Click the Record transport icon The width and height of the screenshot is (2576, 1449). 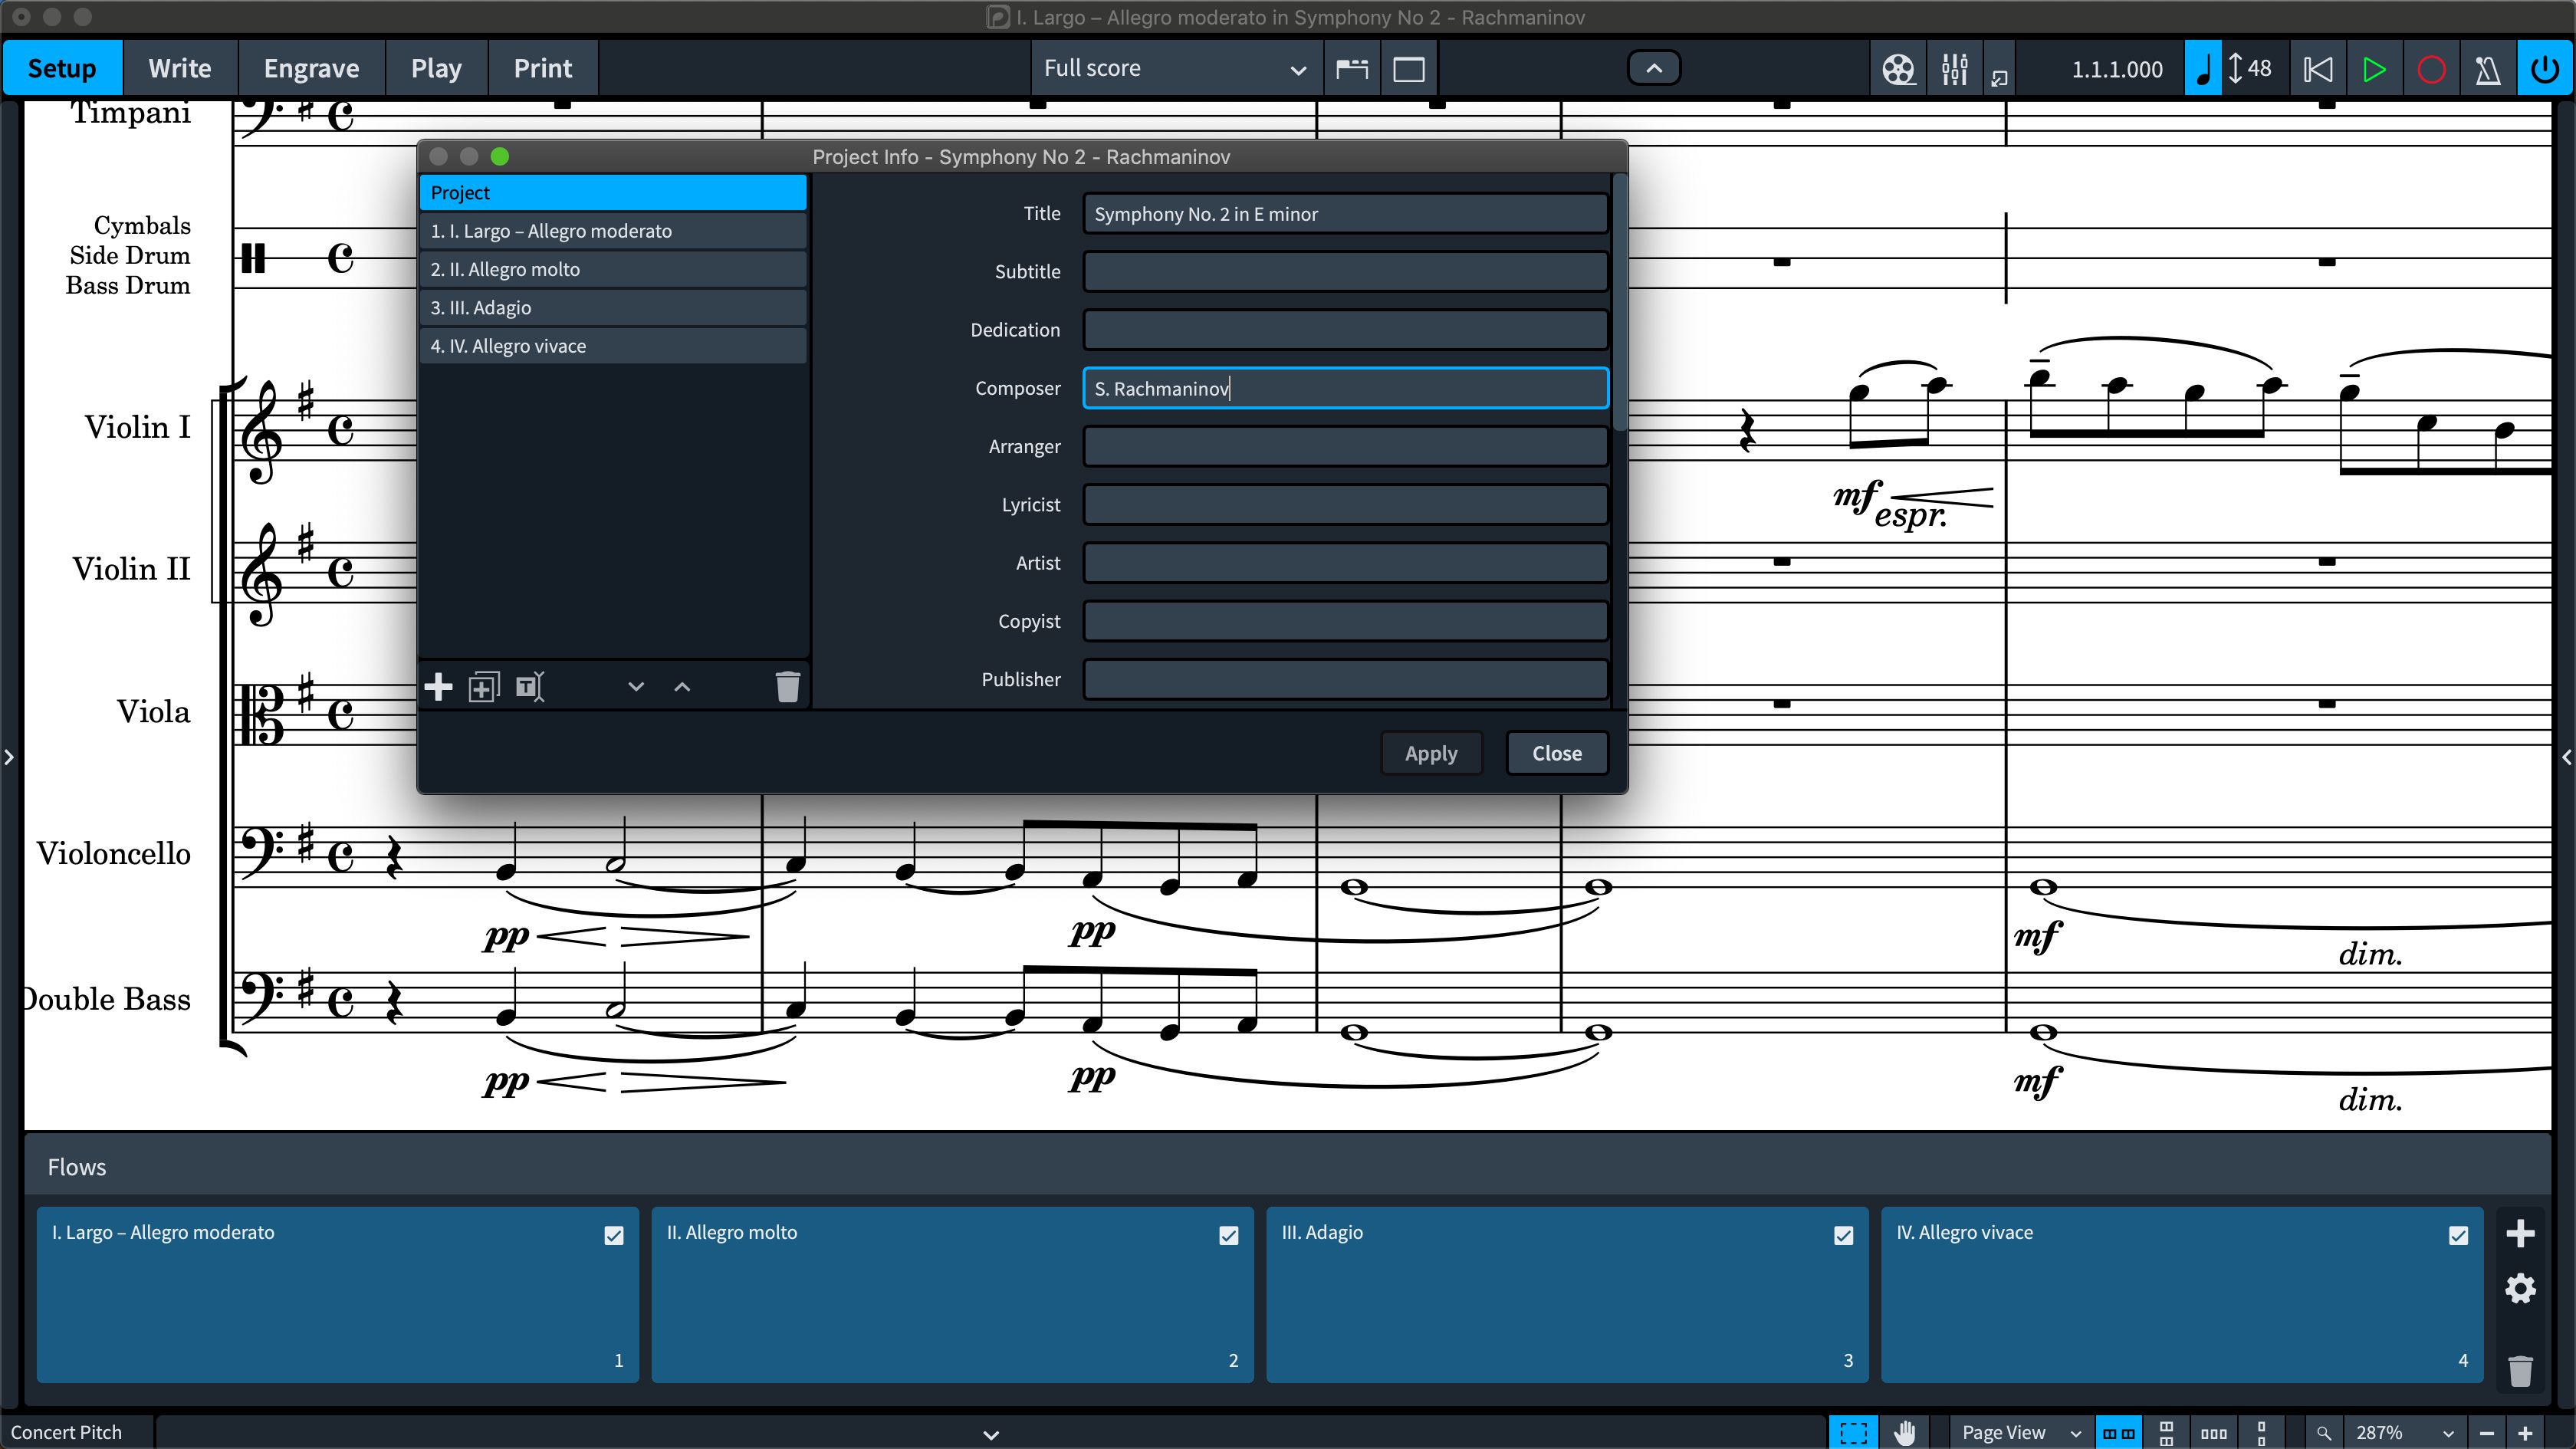[x=2431, y=67]
